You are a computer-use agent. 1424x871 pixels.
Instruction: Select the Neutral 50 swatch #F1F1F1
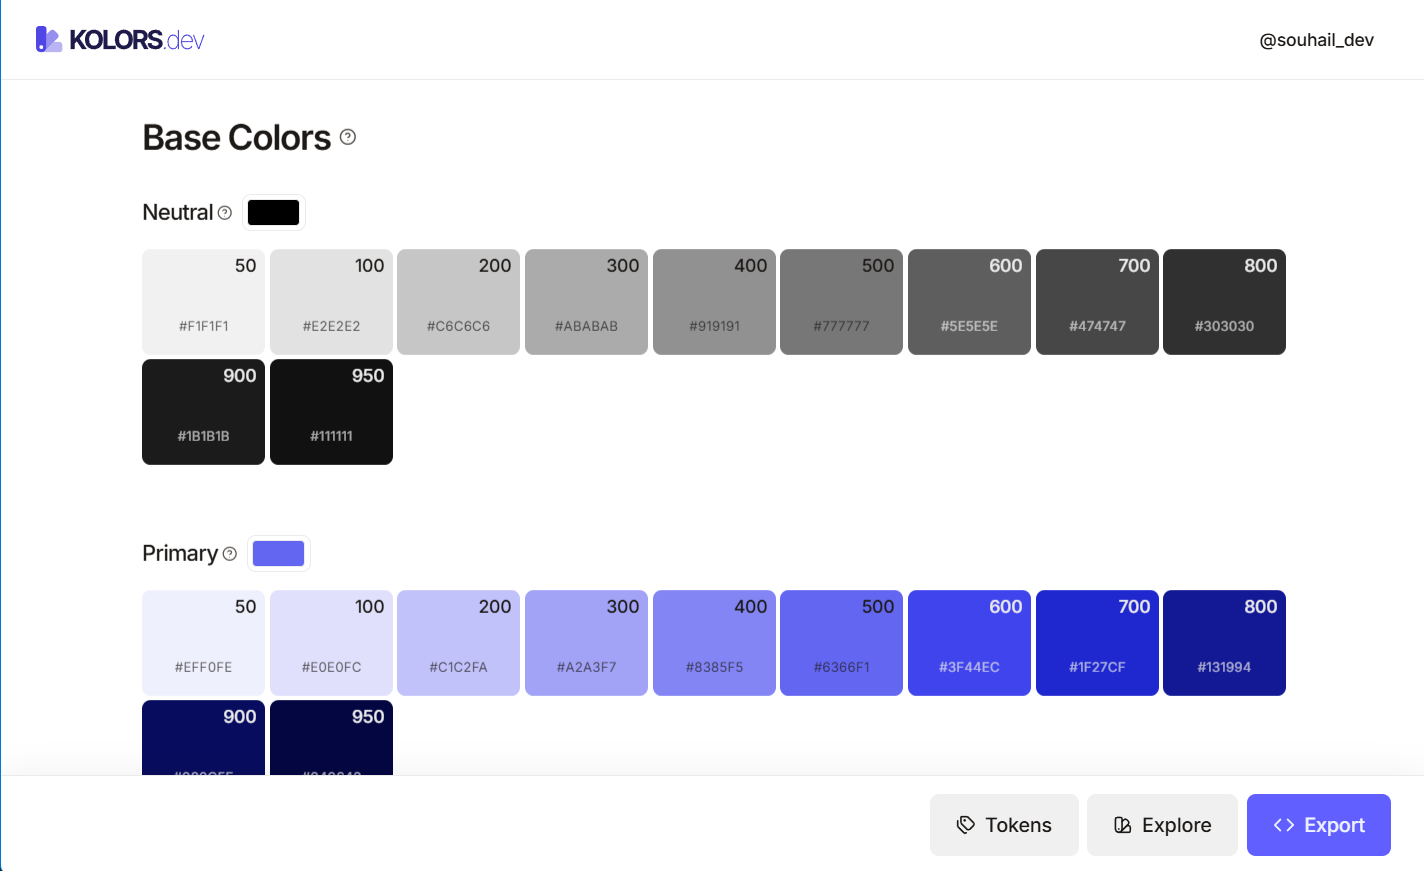tap(203, 302)
